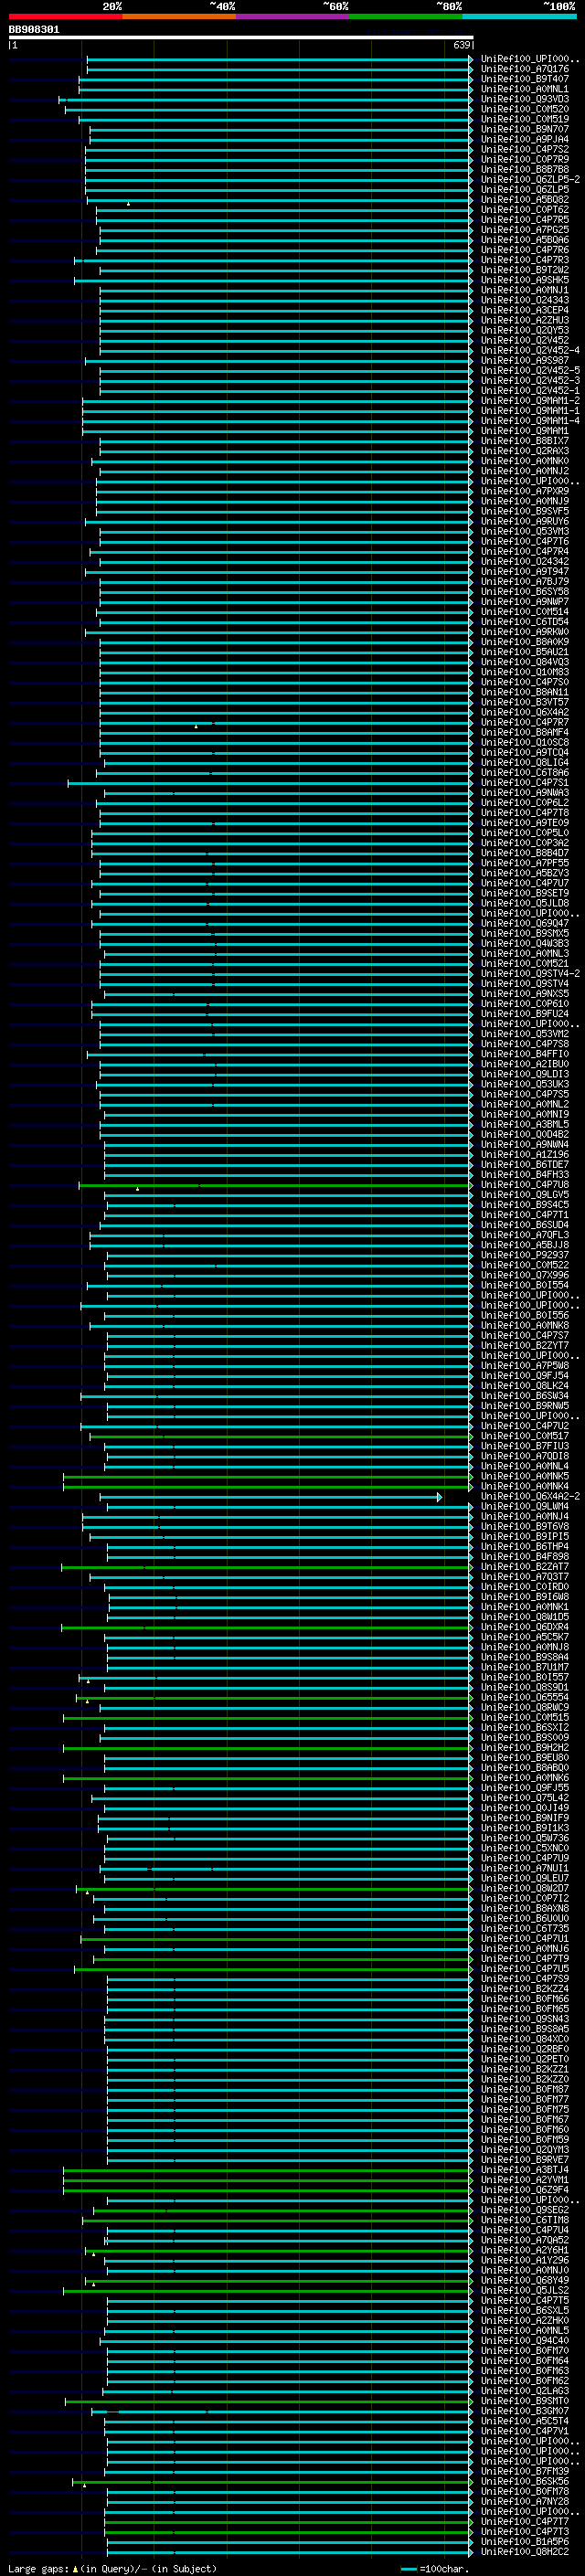Click label UniRef100_O65554
This screenshot has height=2576, width=585.
[x=524, y=1697]
